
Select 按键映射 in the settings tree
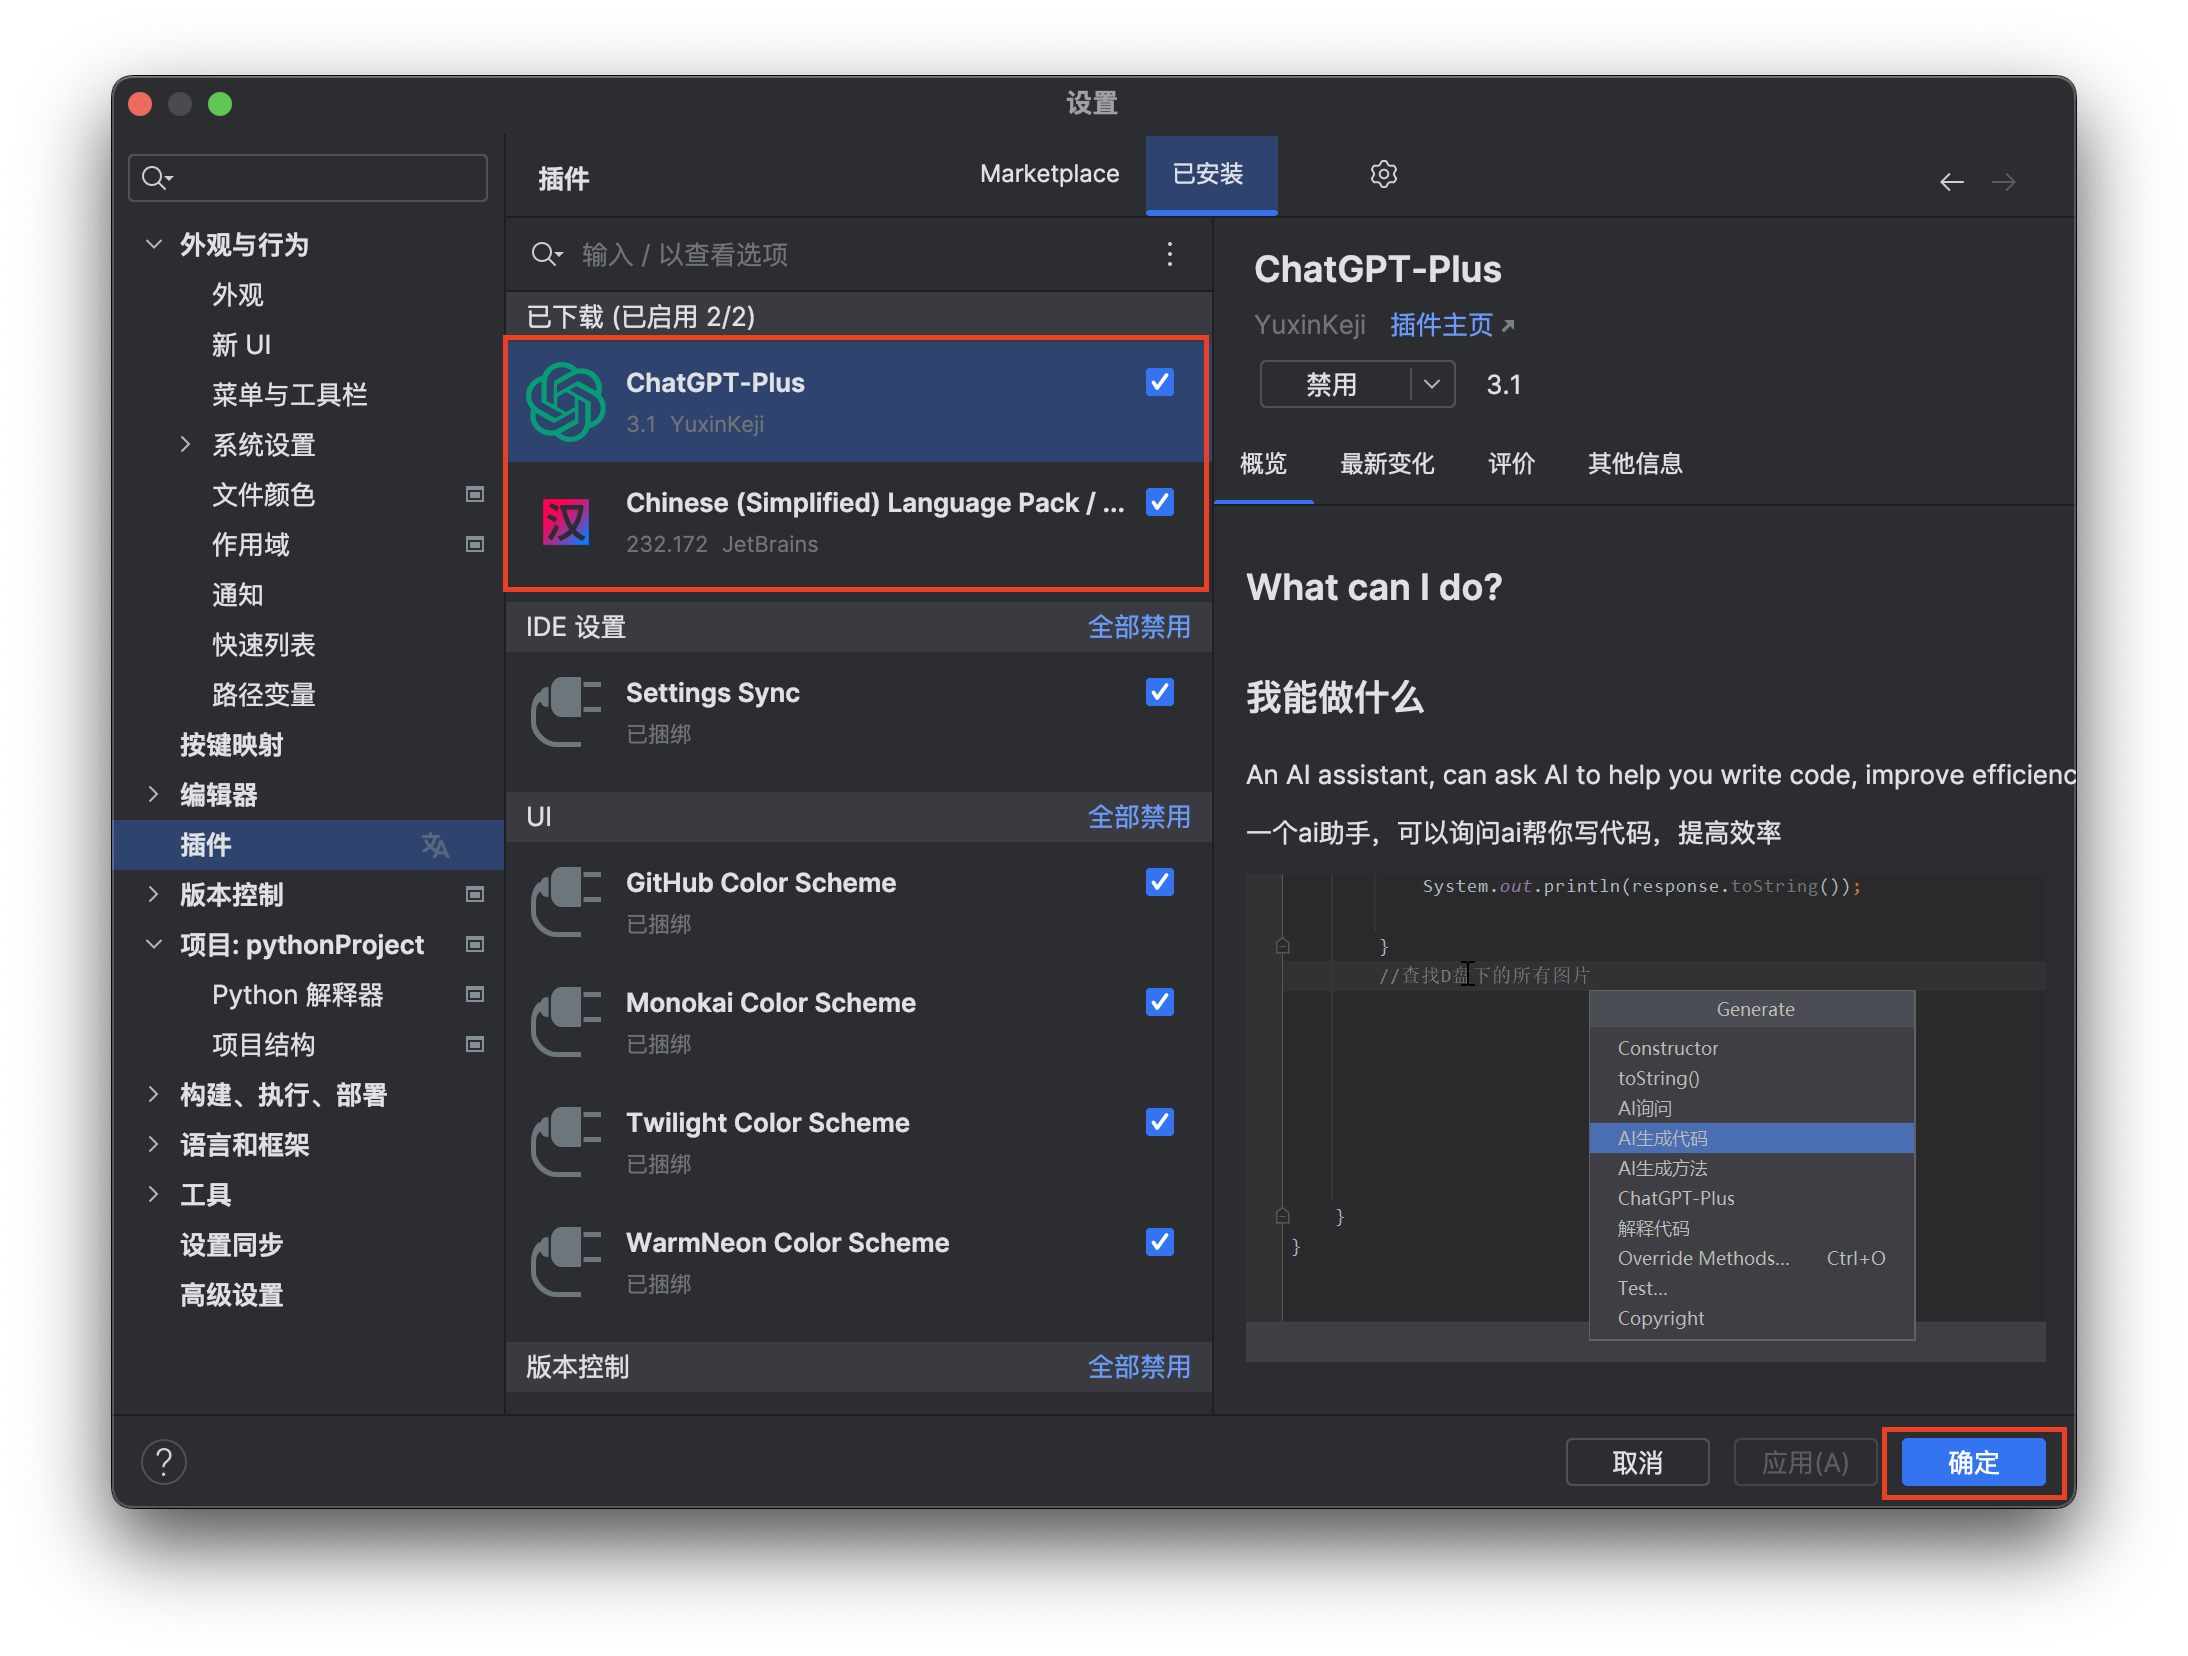coord(231,744)
